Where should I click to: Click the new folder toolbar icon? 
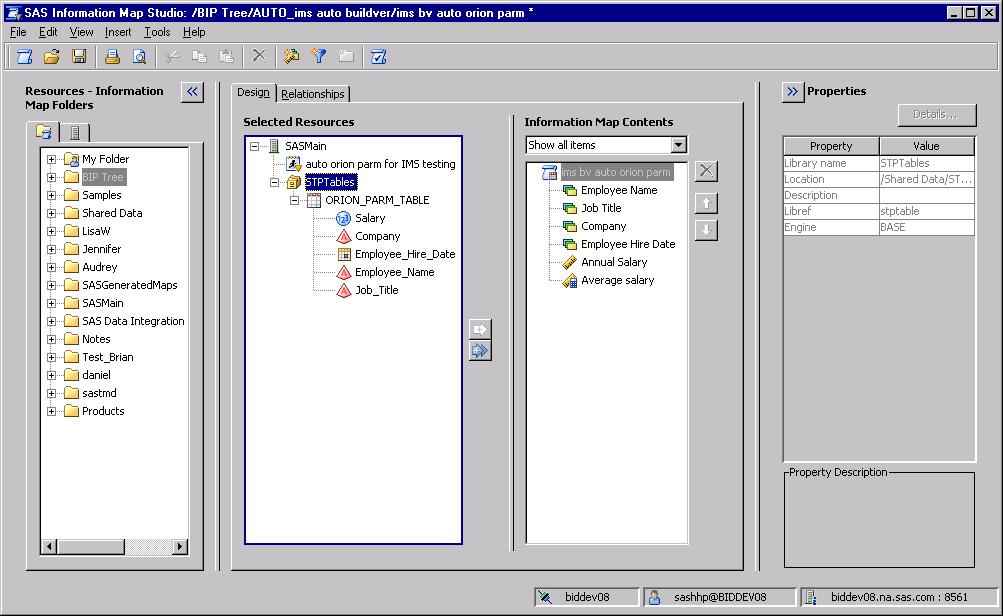point(346,57)
